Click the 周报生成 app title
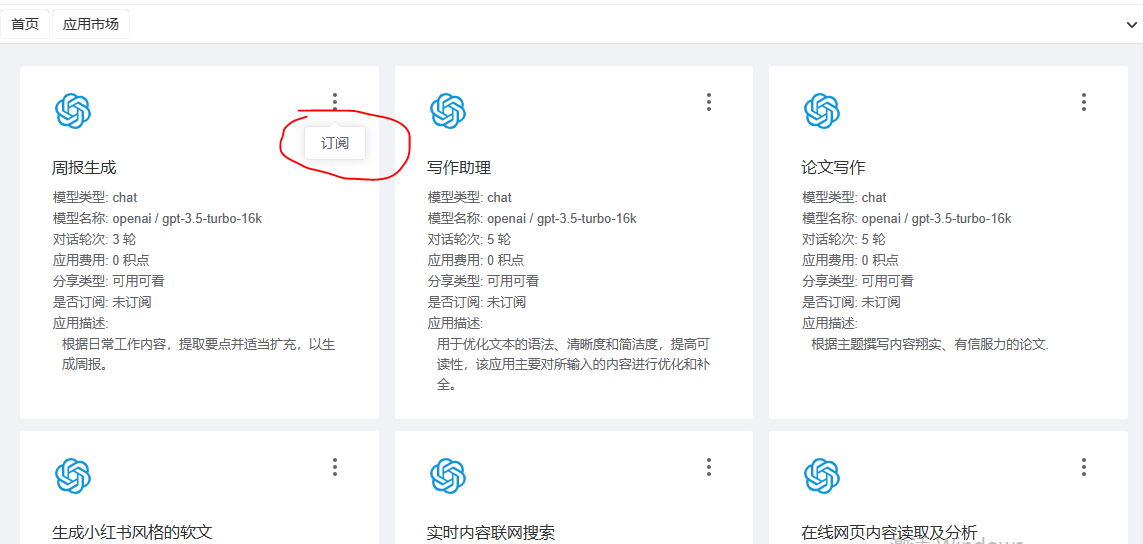 (x=84, y=168)
